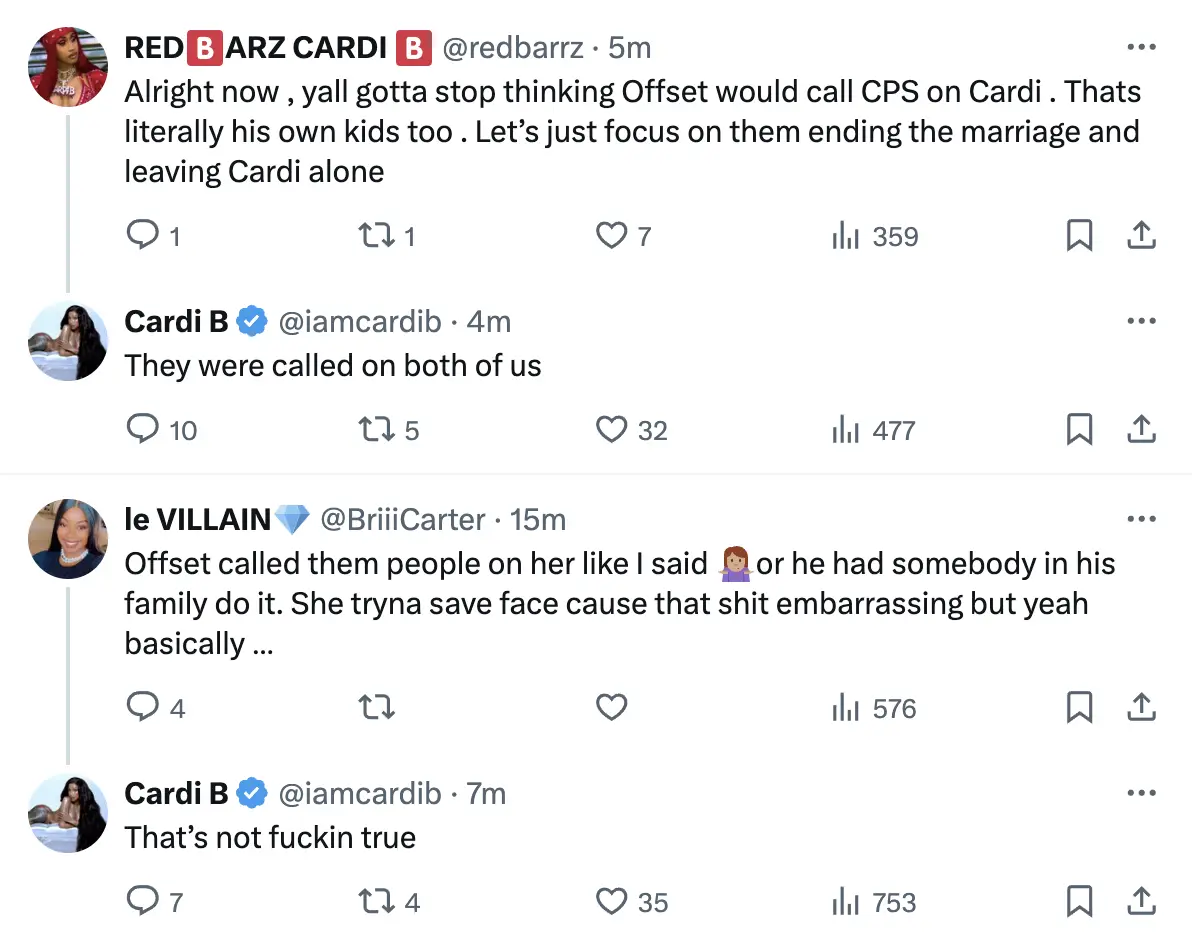Open the more options menu on @redbarrz's tweet
Screen dimensions: 1192x938
point(1141,47)
